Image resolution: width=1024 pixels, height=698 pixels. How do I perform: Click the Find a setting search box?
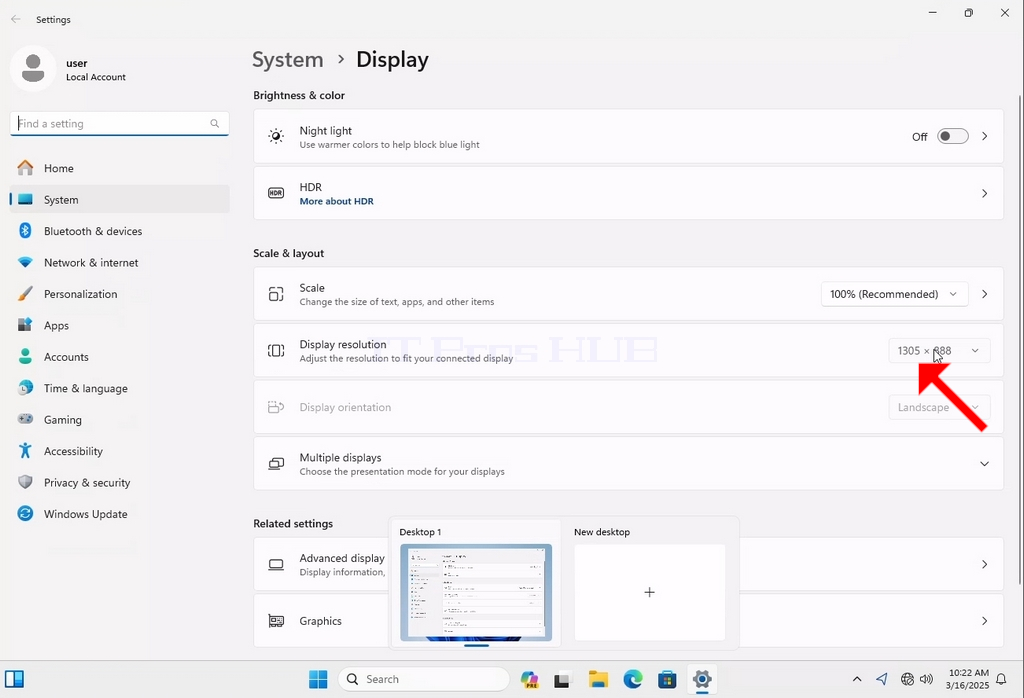(120, 123)
